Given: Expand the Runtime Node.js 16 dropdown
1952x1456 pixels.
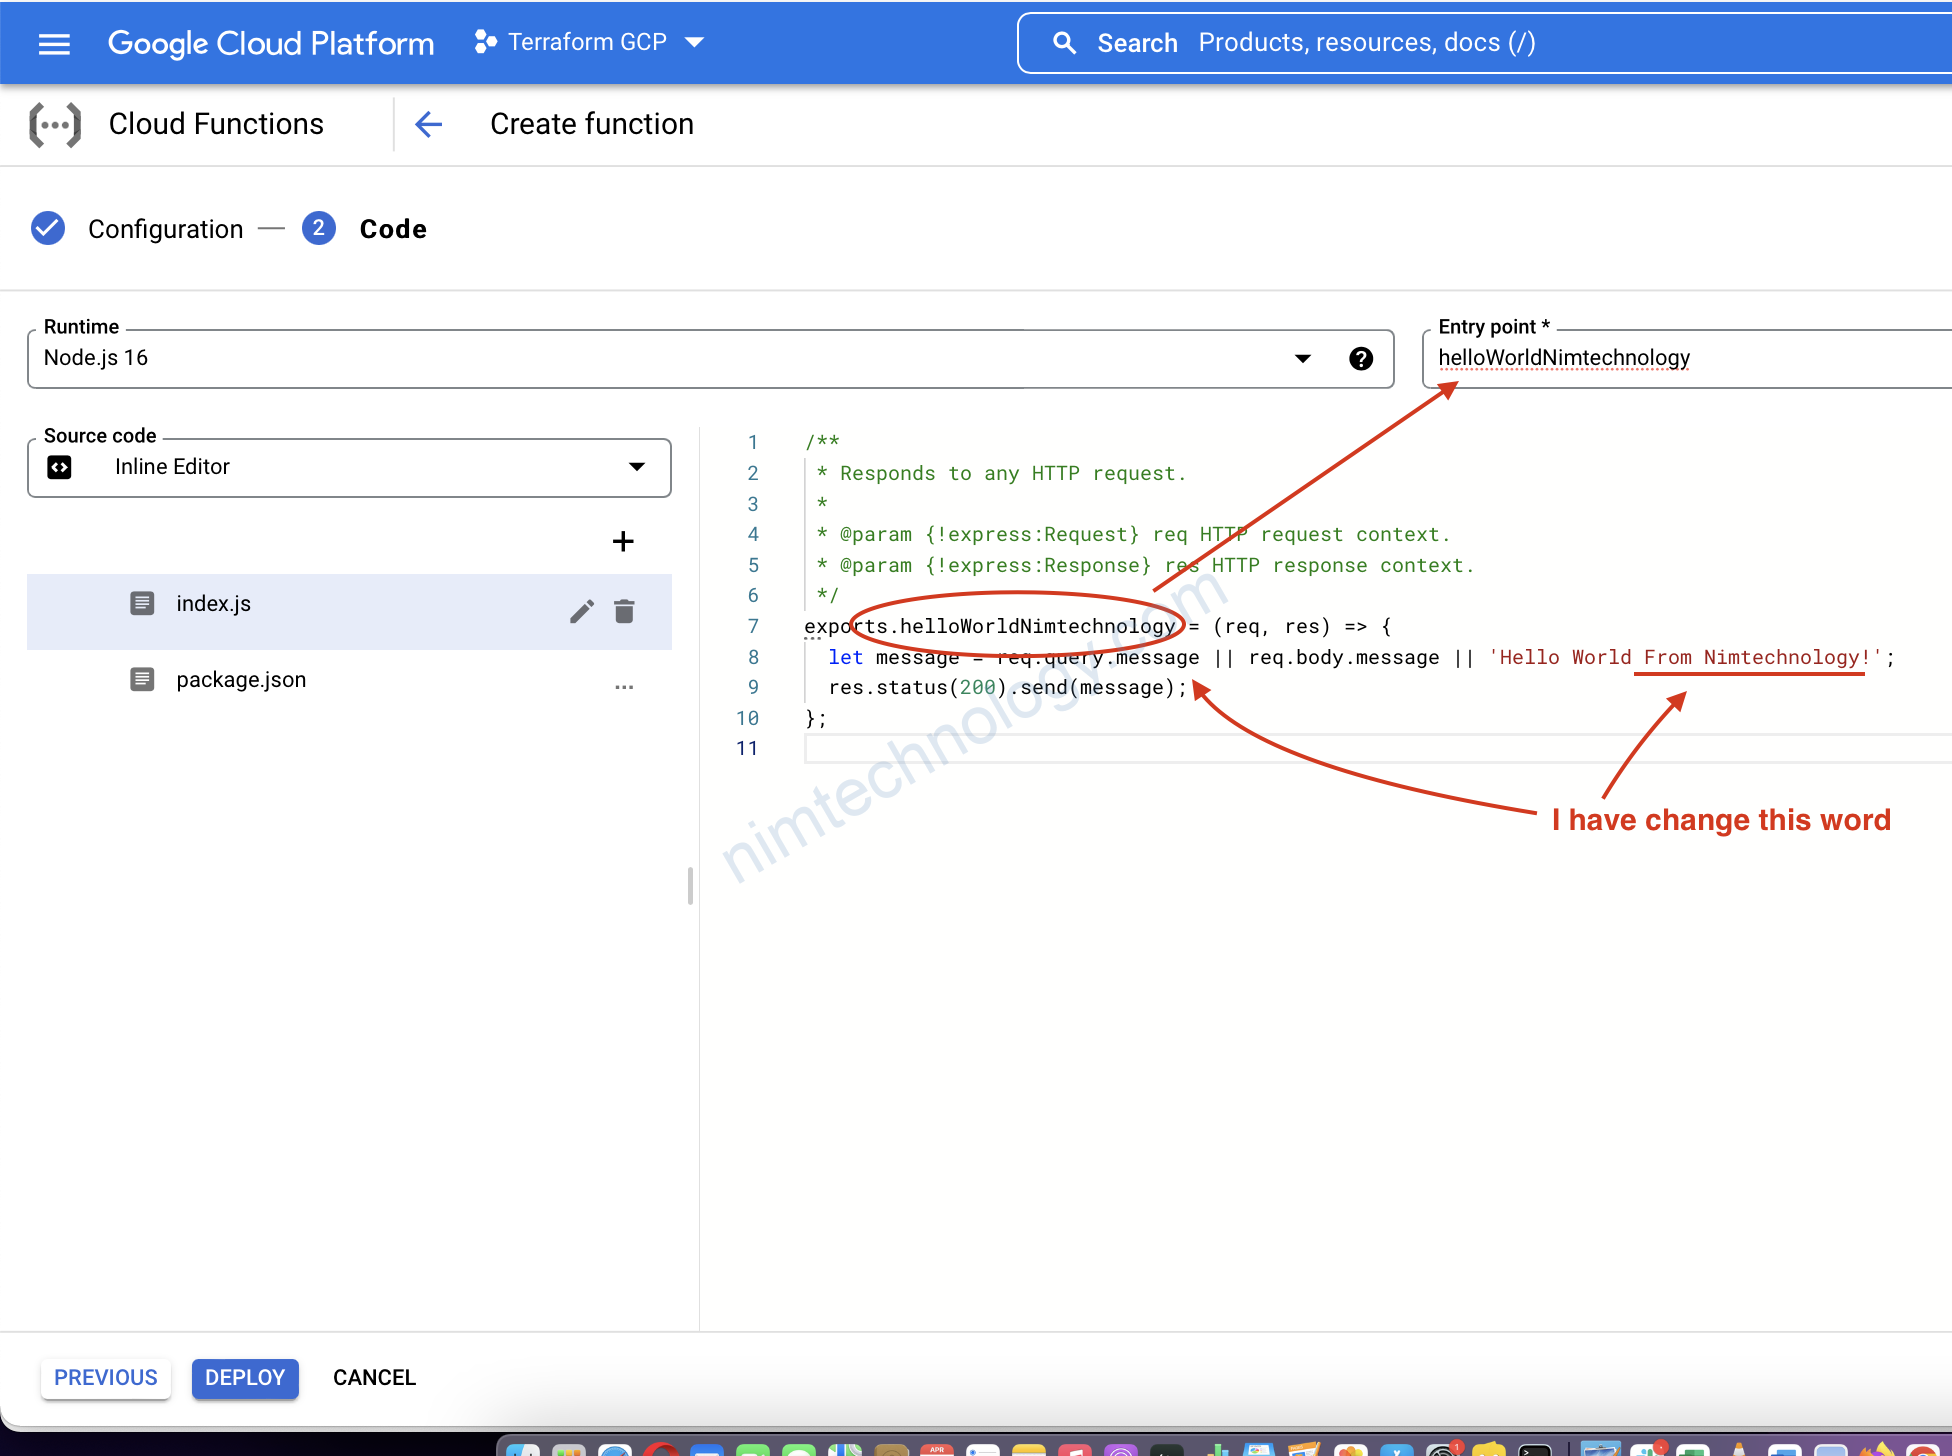Looking at the screenshot, I should 1302,359.
